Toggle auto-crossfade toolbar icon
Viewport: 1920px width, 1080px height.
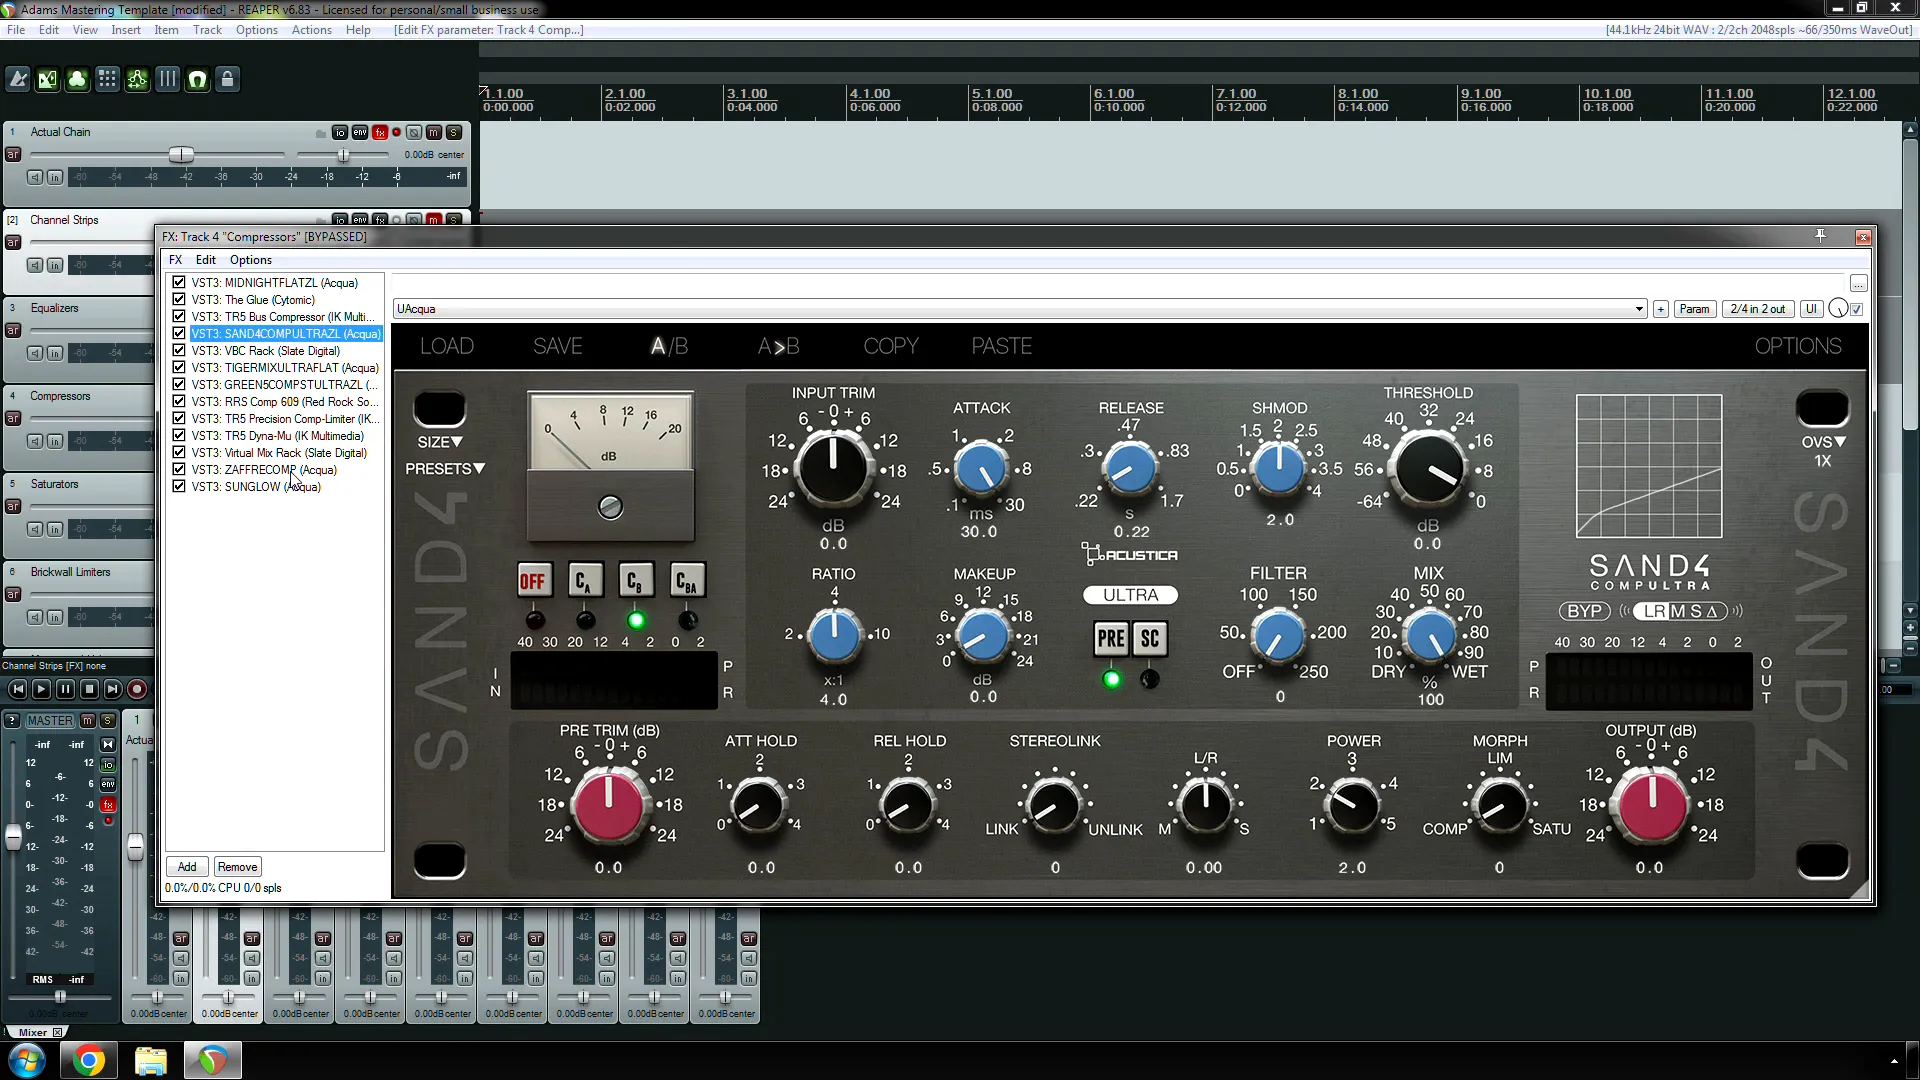[48, 79]
